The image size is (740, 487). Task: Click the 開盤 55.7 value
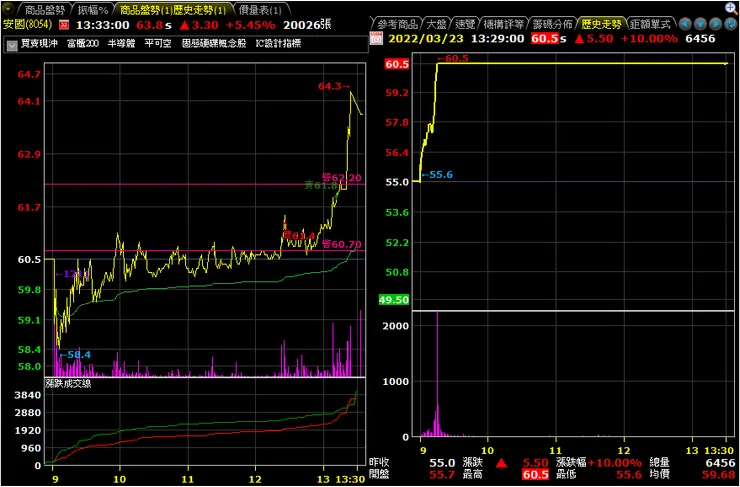tap(443, 475)
